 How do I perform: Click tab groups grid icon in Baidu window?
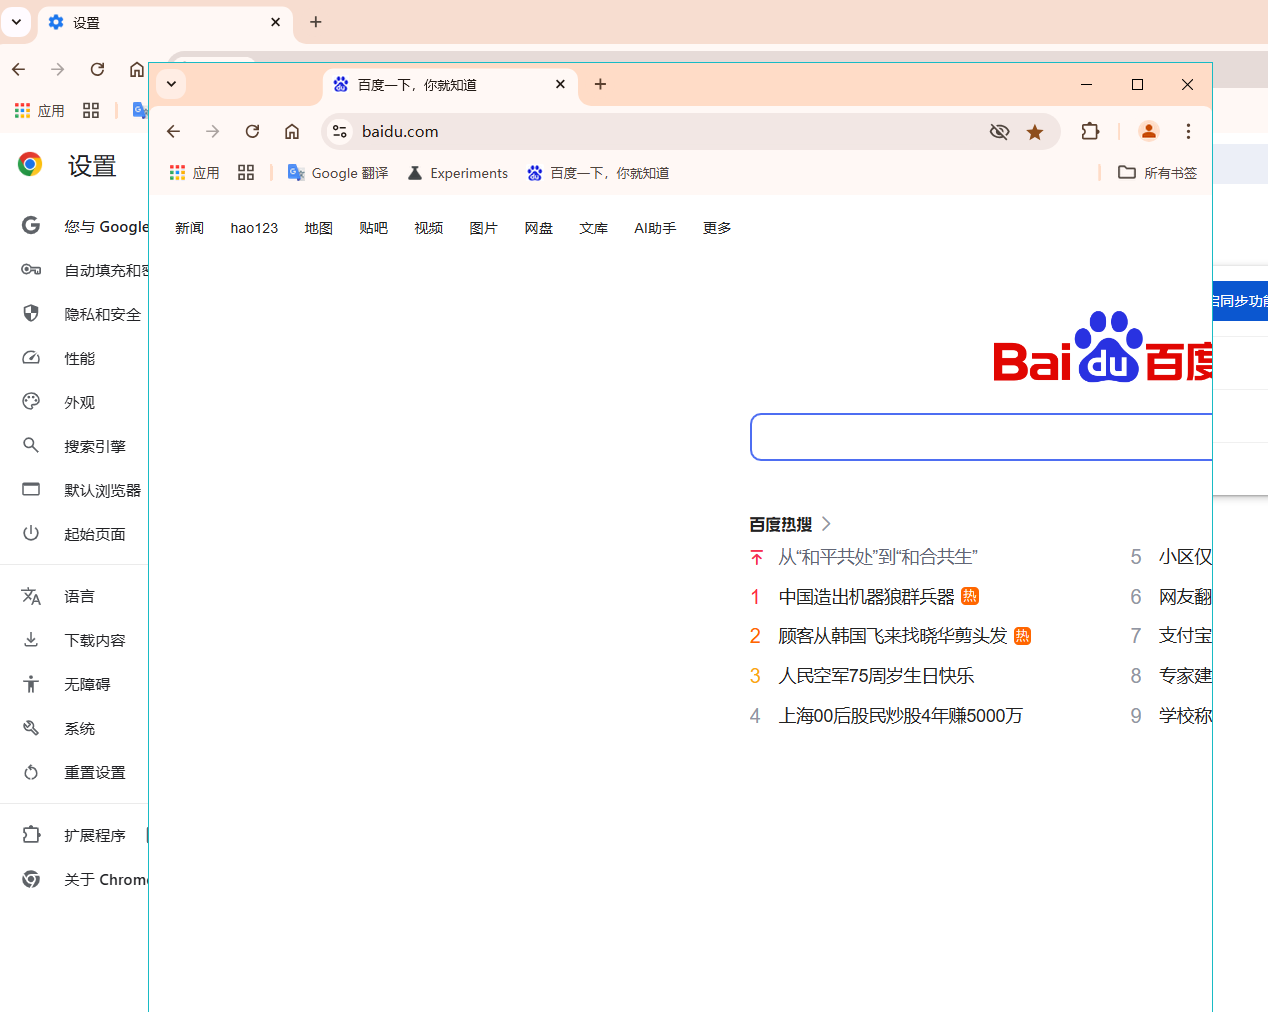click(x=246, y=173)
